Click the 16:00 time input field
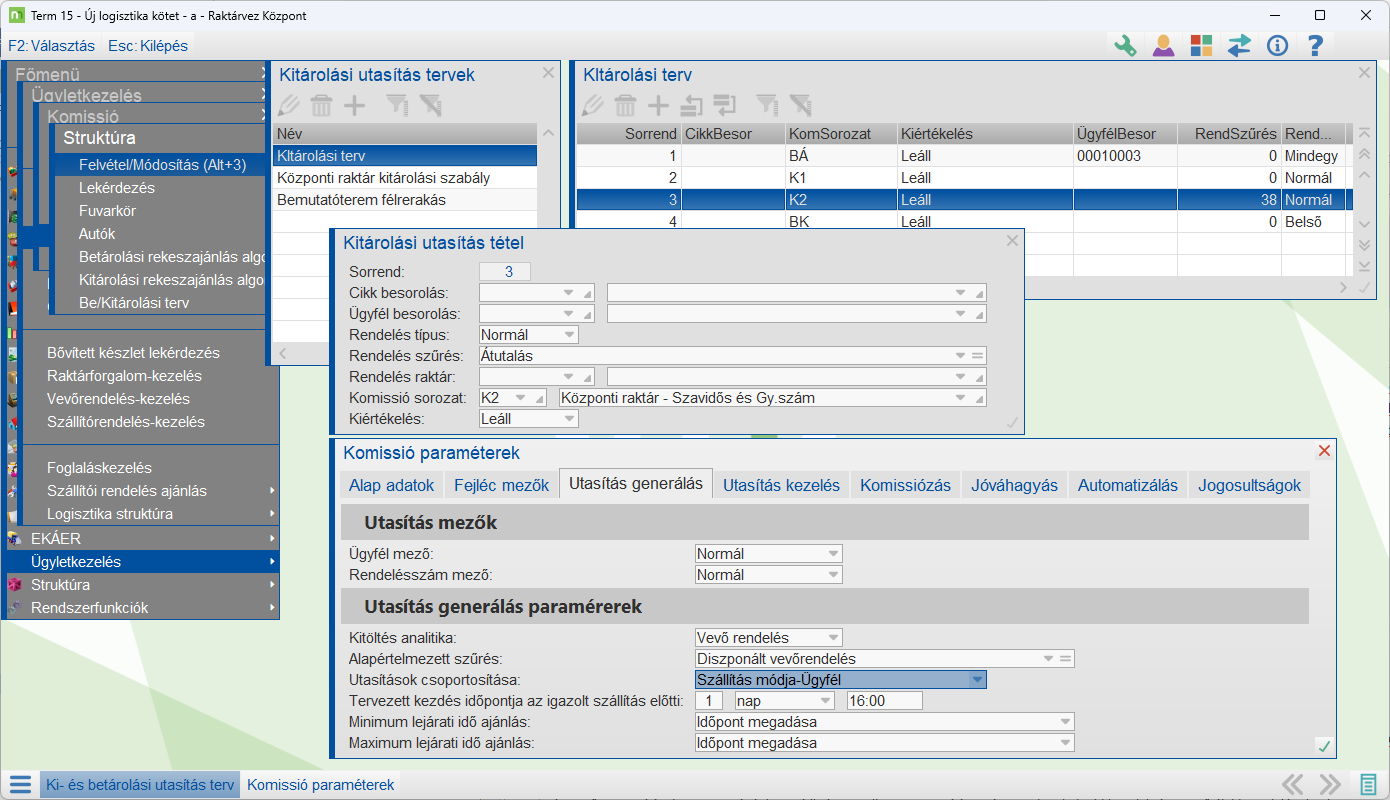The width and height of the screenshot is (1390, 800). coord(883,701)
